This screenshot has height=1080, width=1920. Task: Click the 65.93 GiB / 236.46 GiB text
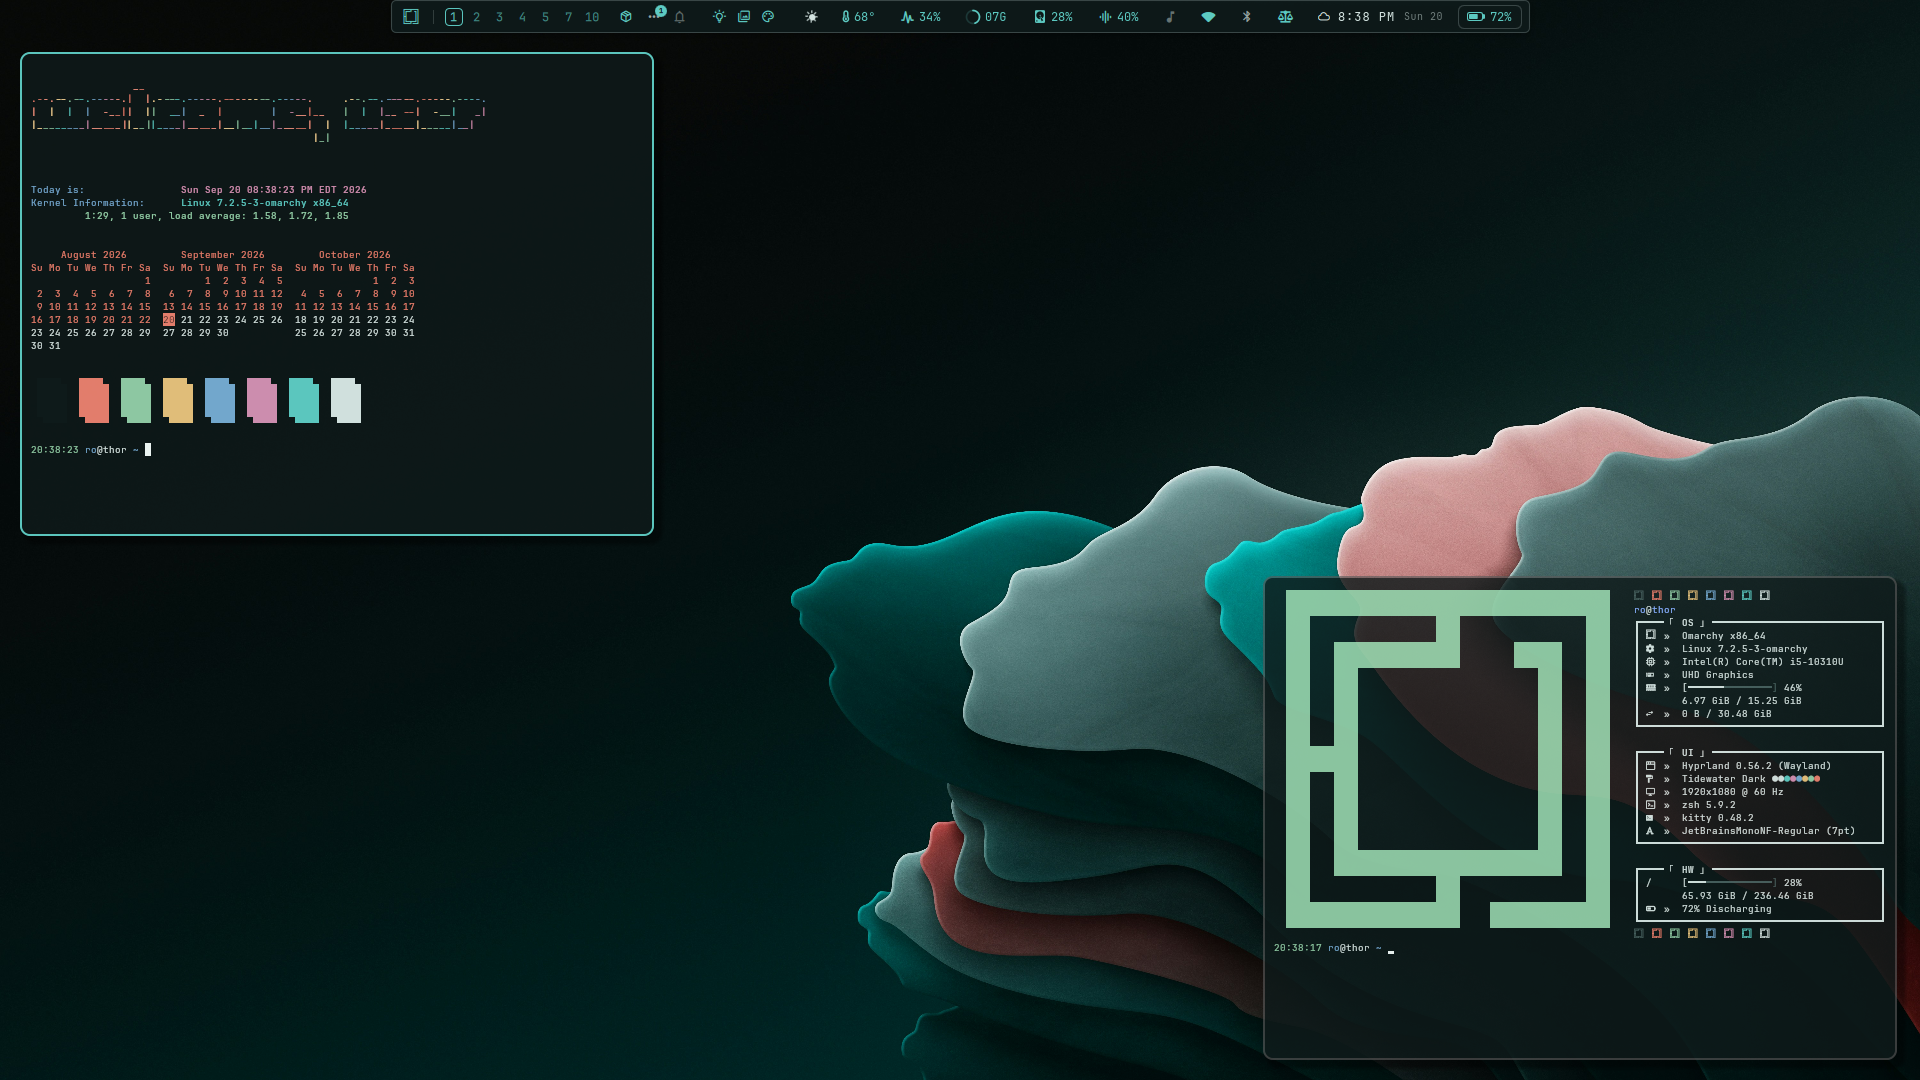click(1748, 896)
